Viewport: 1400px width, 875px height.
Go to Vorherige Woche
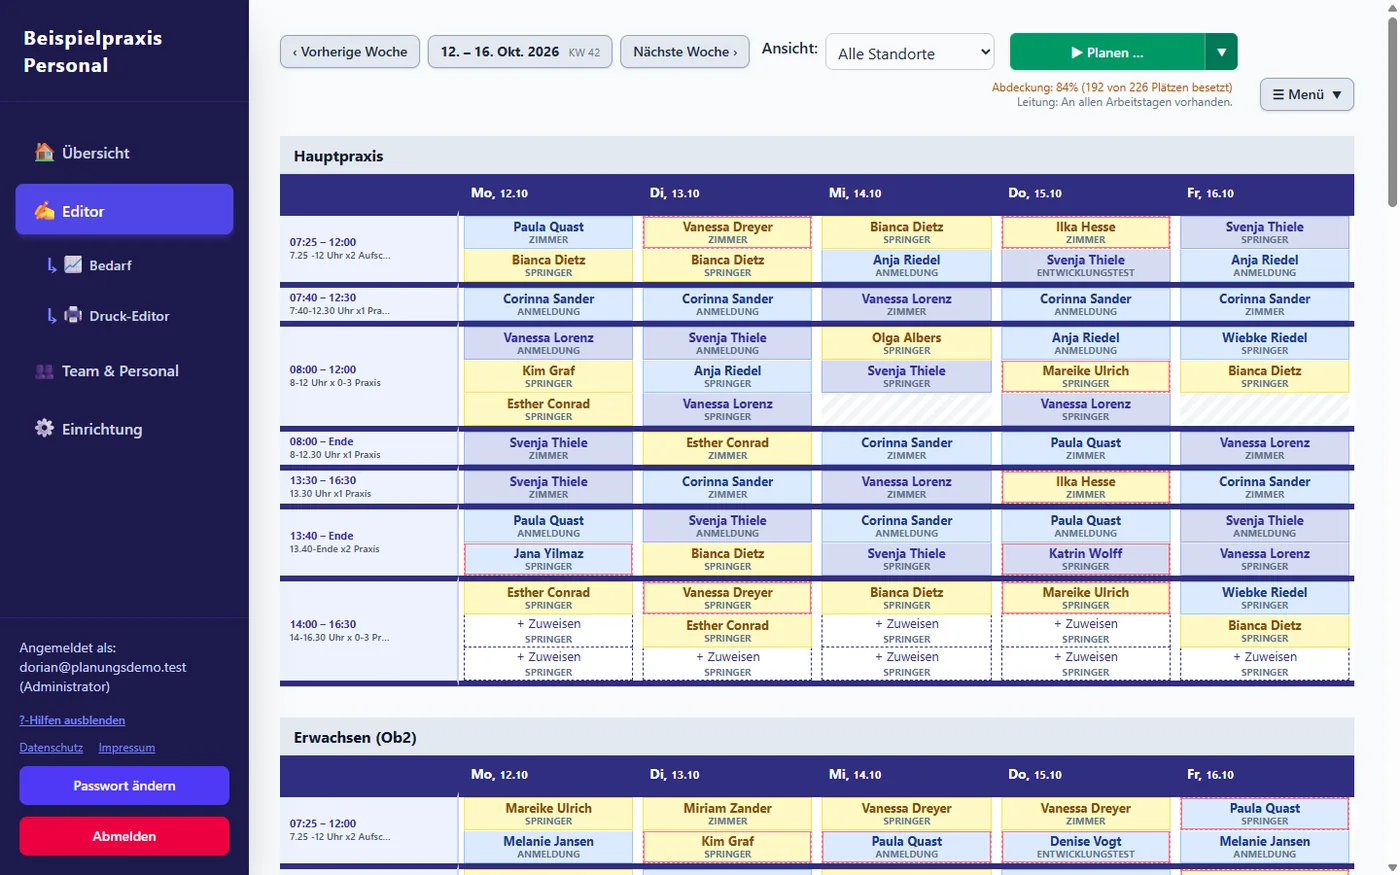click(x=350, y=52)
